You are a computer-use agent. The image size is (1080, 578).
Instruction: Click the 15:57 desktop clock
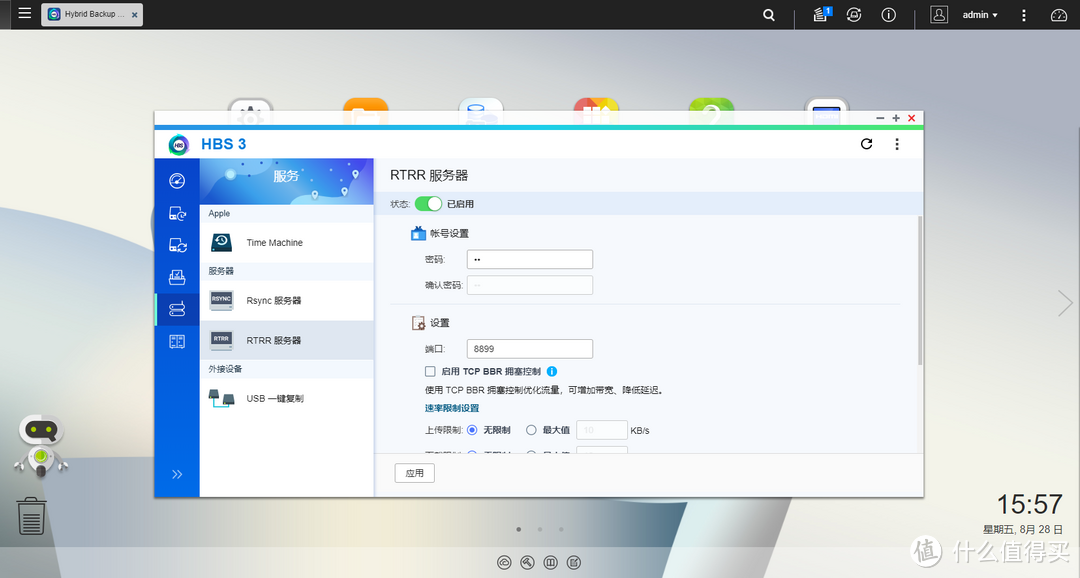click(1030, 504)
